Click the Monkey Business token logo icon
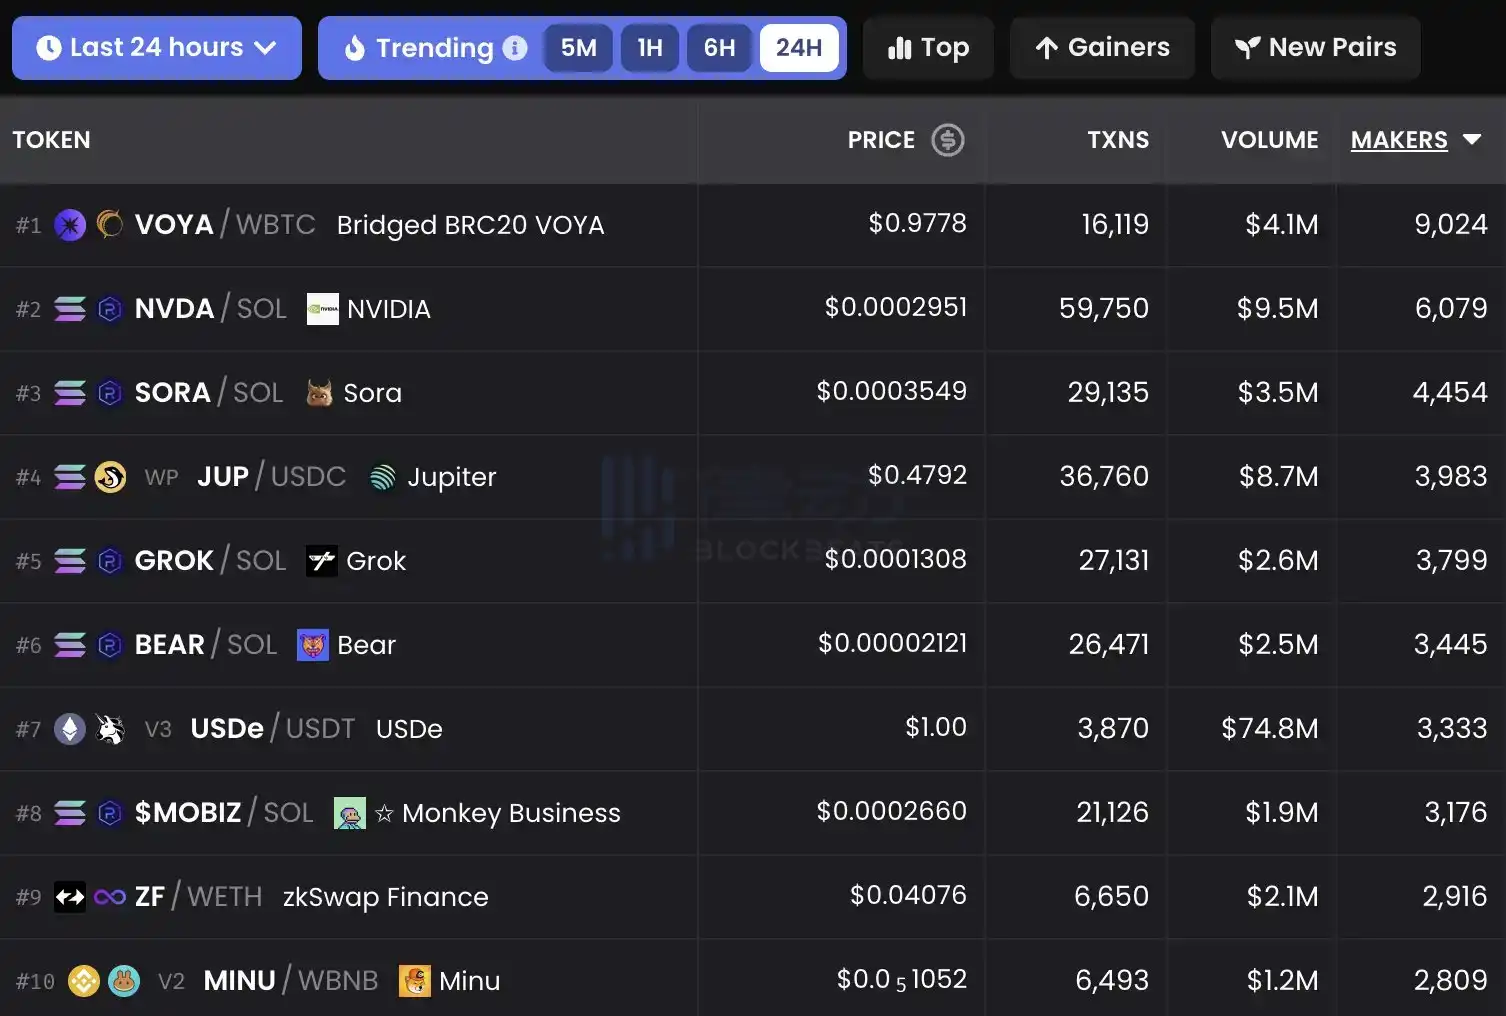Viewport: 1506px width, 1016px height. coord(349,813)
